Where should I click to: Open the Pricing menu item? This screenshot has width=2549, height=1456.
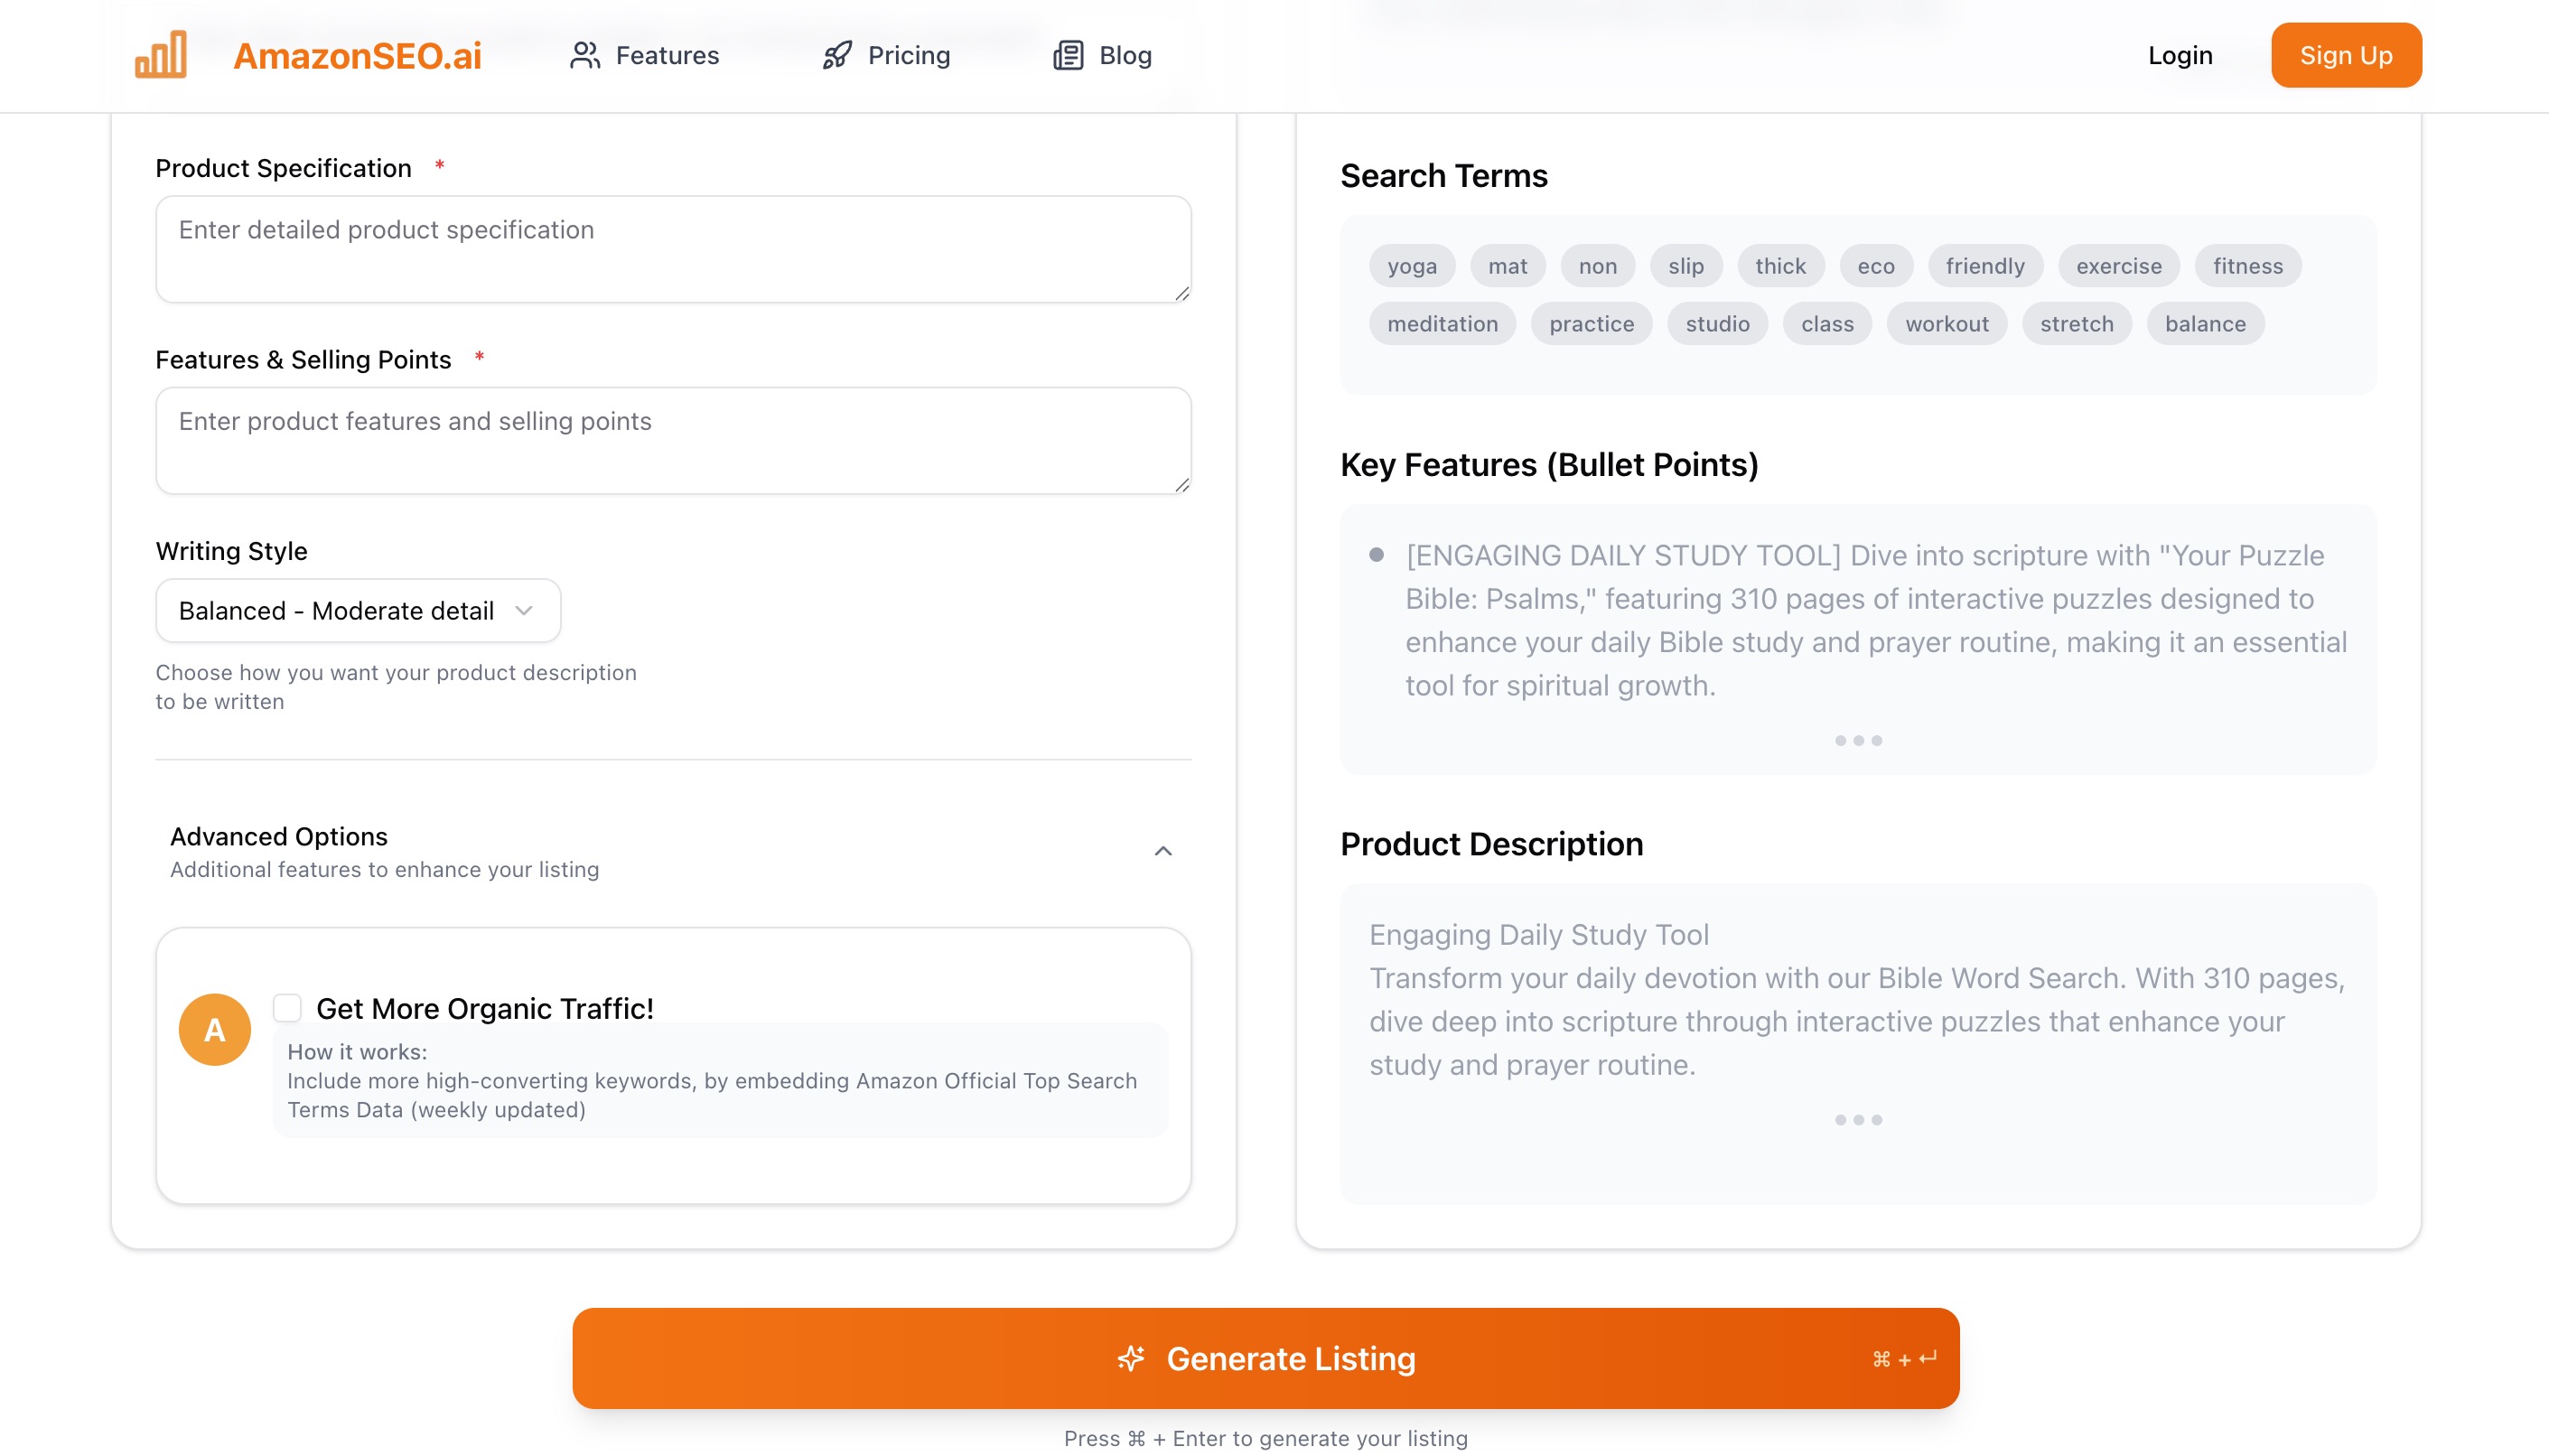pos(886,55)
